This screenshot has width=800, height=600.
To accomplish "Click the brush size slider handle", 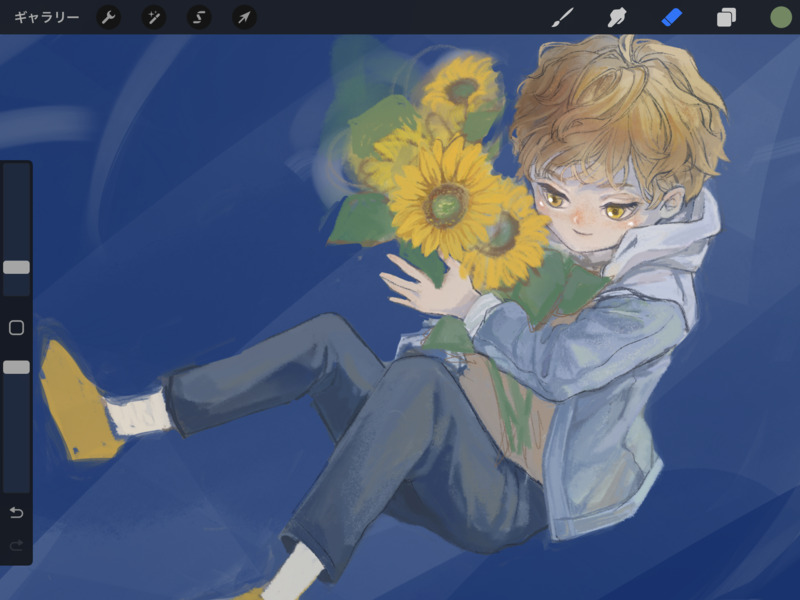I will pyautogui.click(x=16, y=267).
